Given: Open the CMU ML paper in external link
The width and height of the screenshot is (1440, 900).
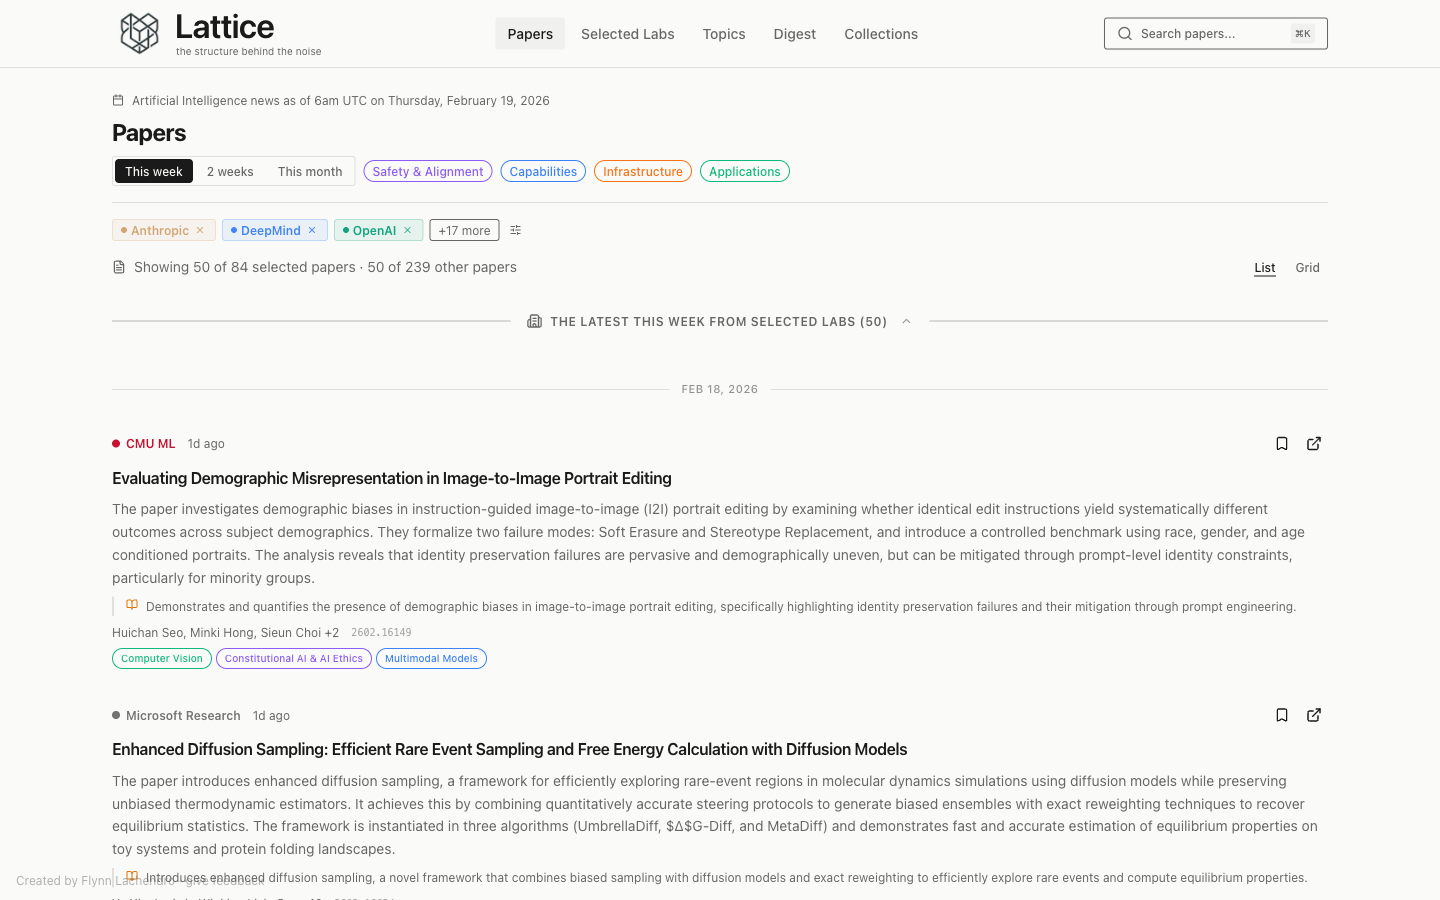Looking at the screenshot, I should coord(1314,444).
